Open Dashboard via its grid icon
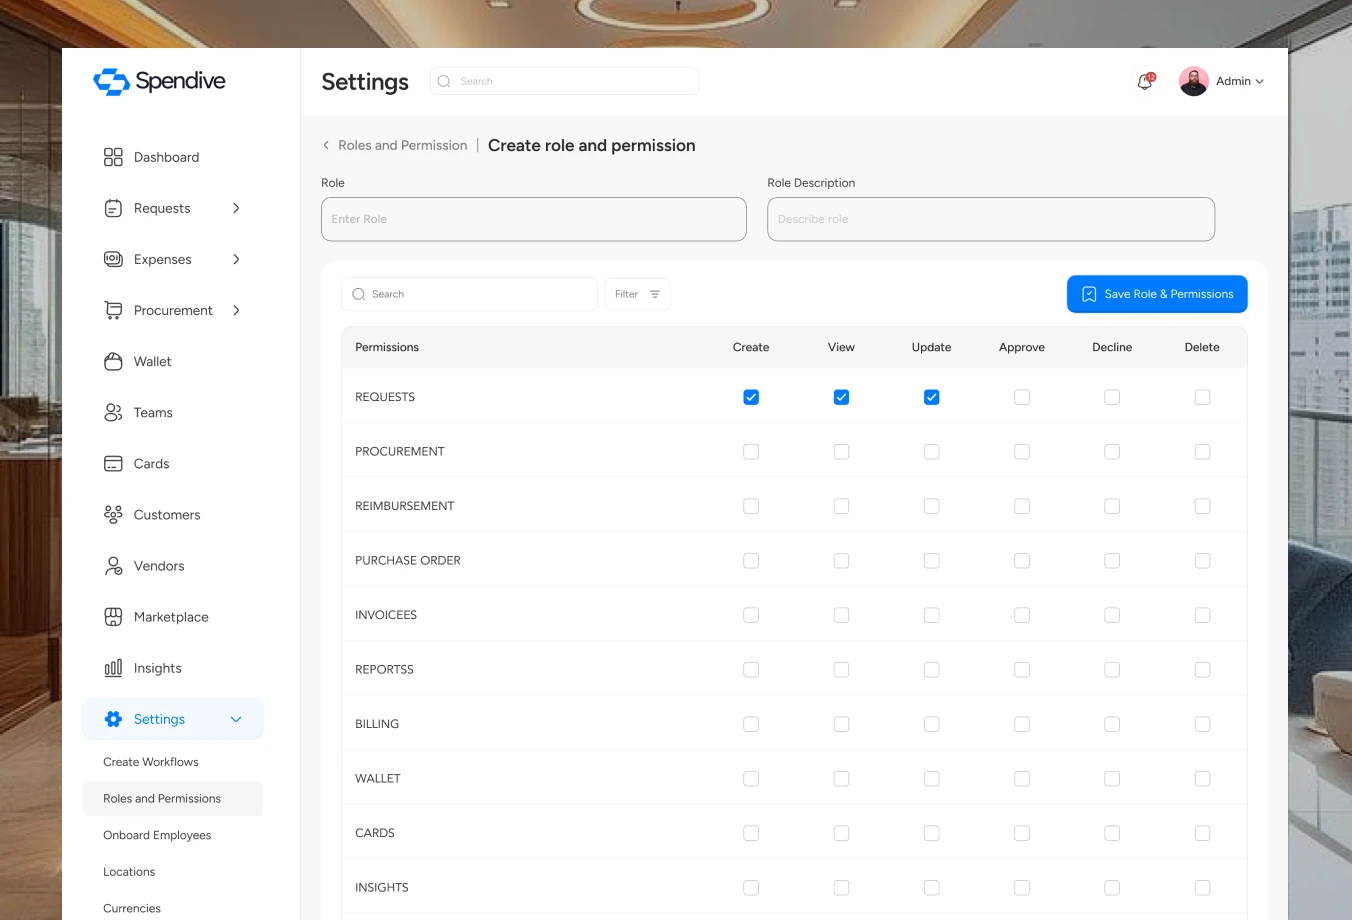 click(113, 157)
